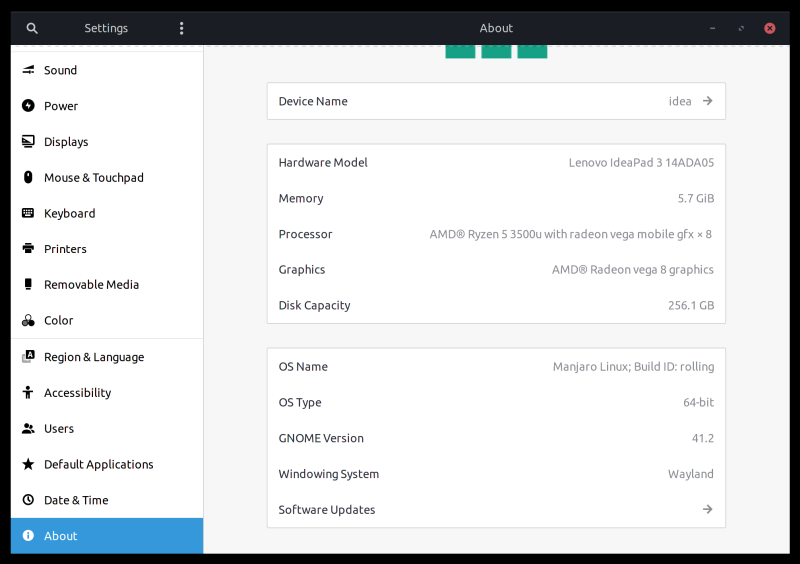
Task: Go to Region & Language panel
Action: [94, 357]
